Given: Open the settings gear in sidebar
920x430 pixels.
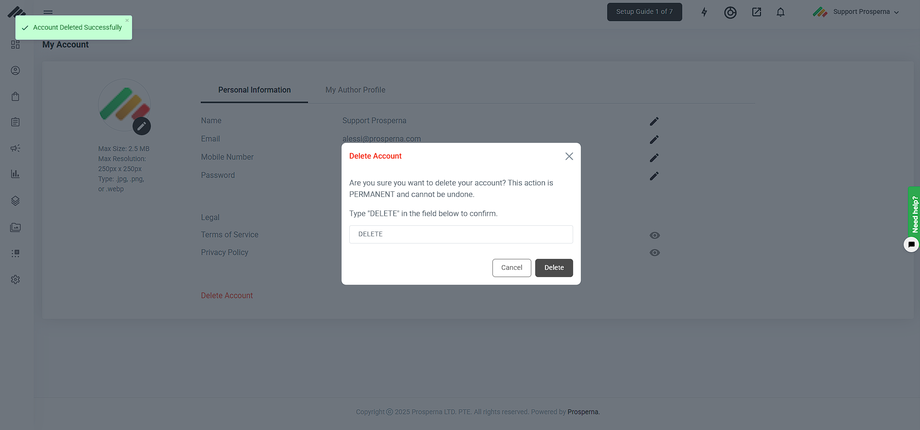Looking at the screenshot, I should click(x=15, y=279).
